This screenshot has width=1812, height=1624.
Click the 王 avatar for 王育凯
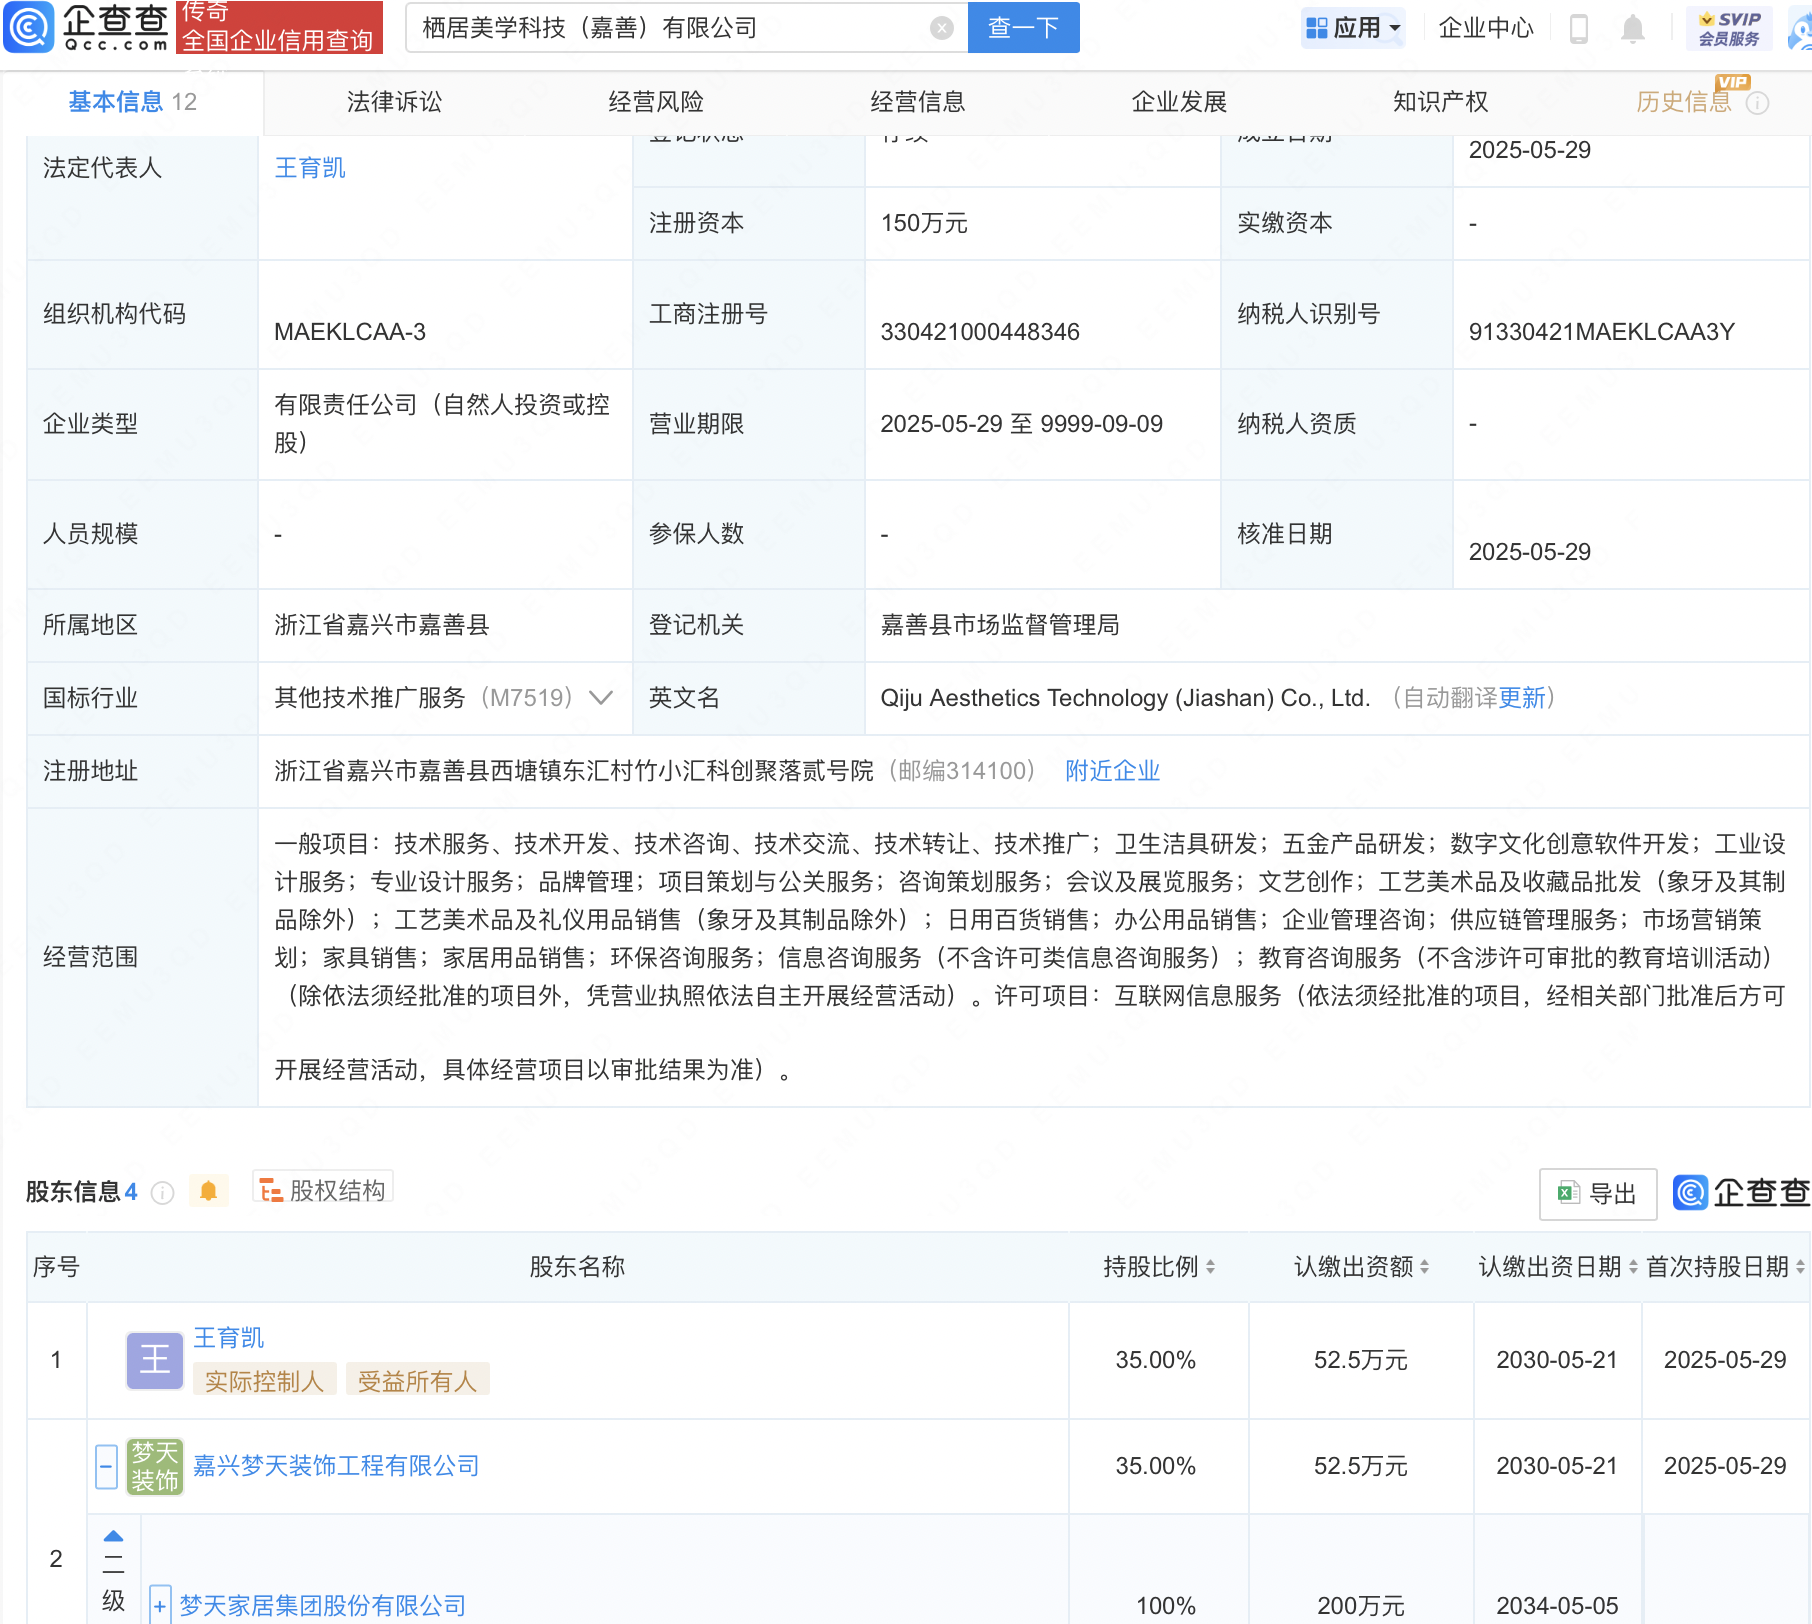tap(155, 1360)
